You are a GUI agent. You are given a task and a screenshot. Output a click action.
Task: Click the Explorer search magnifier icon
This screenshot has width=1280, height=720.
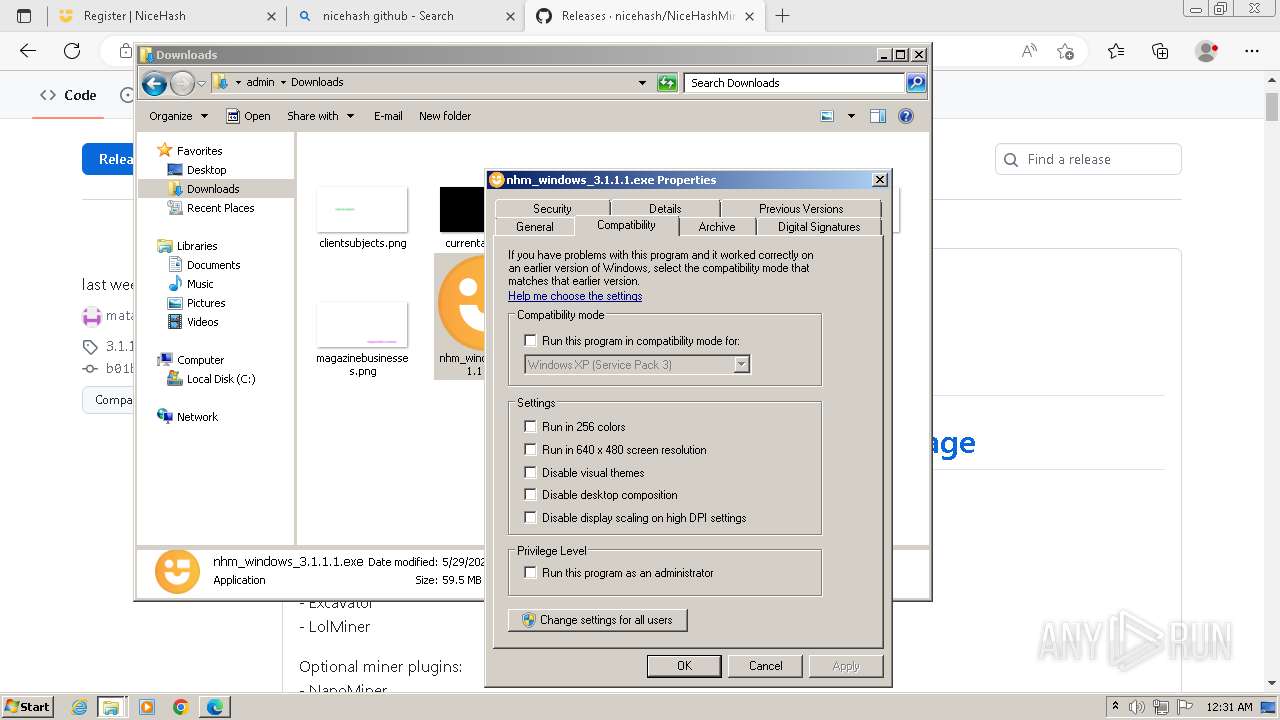pos(916,83)
